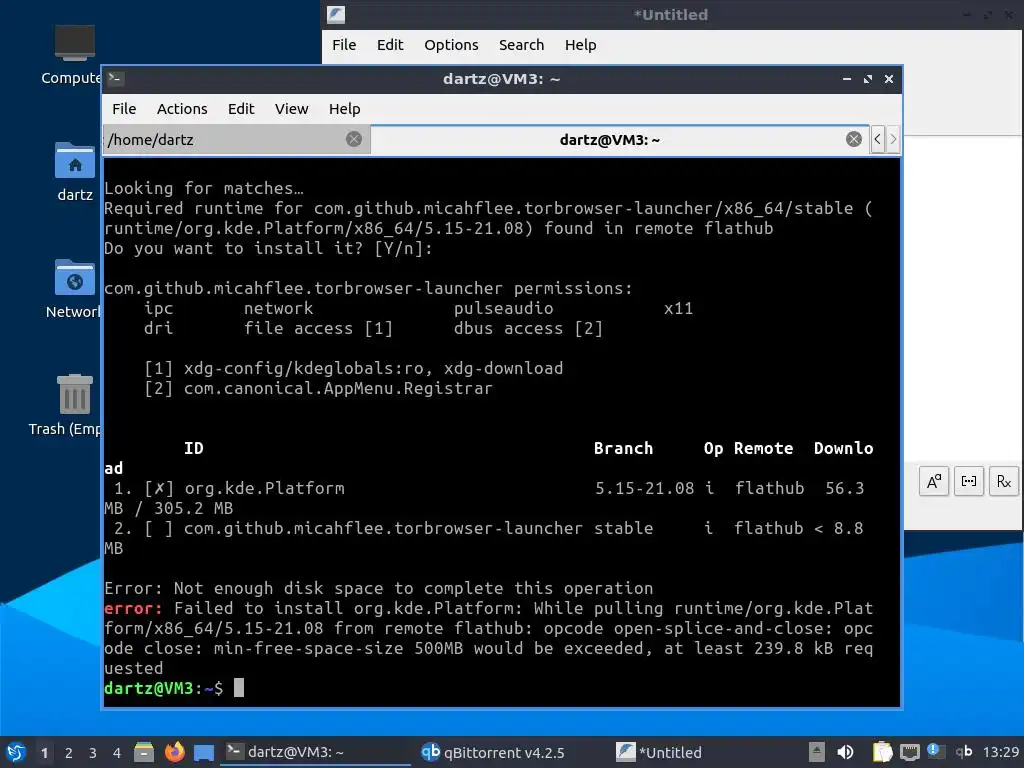Click the xdg-config/kdeglobals:ro footnote line
Screen dimensions: 1024x768
click(x=353, y=368)
